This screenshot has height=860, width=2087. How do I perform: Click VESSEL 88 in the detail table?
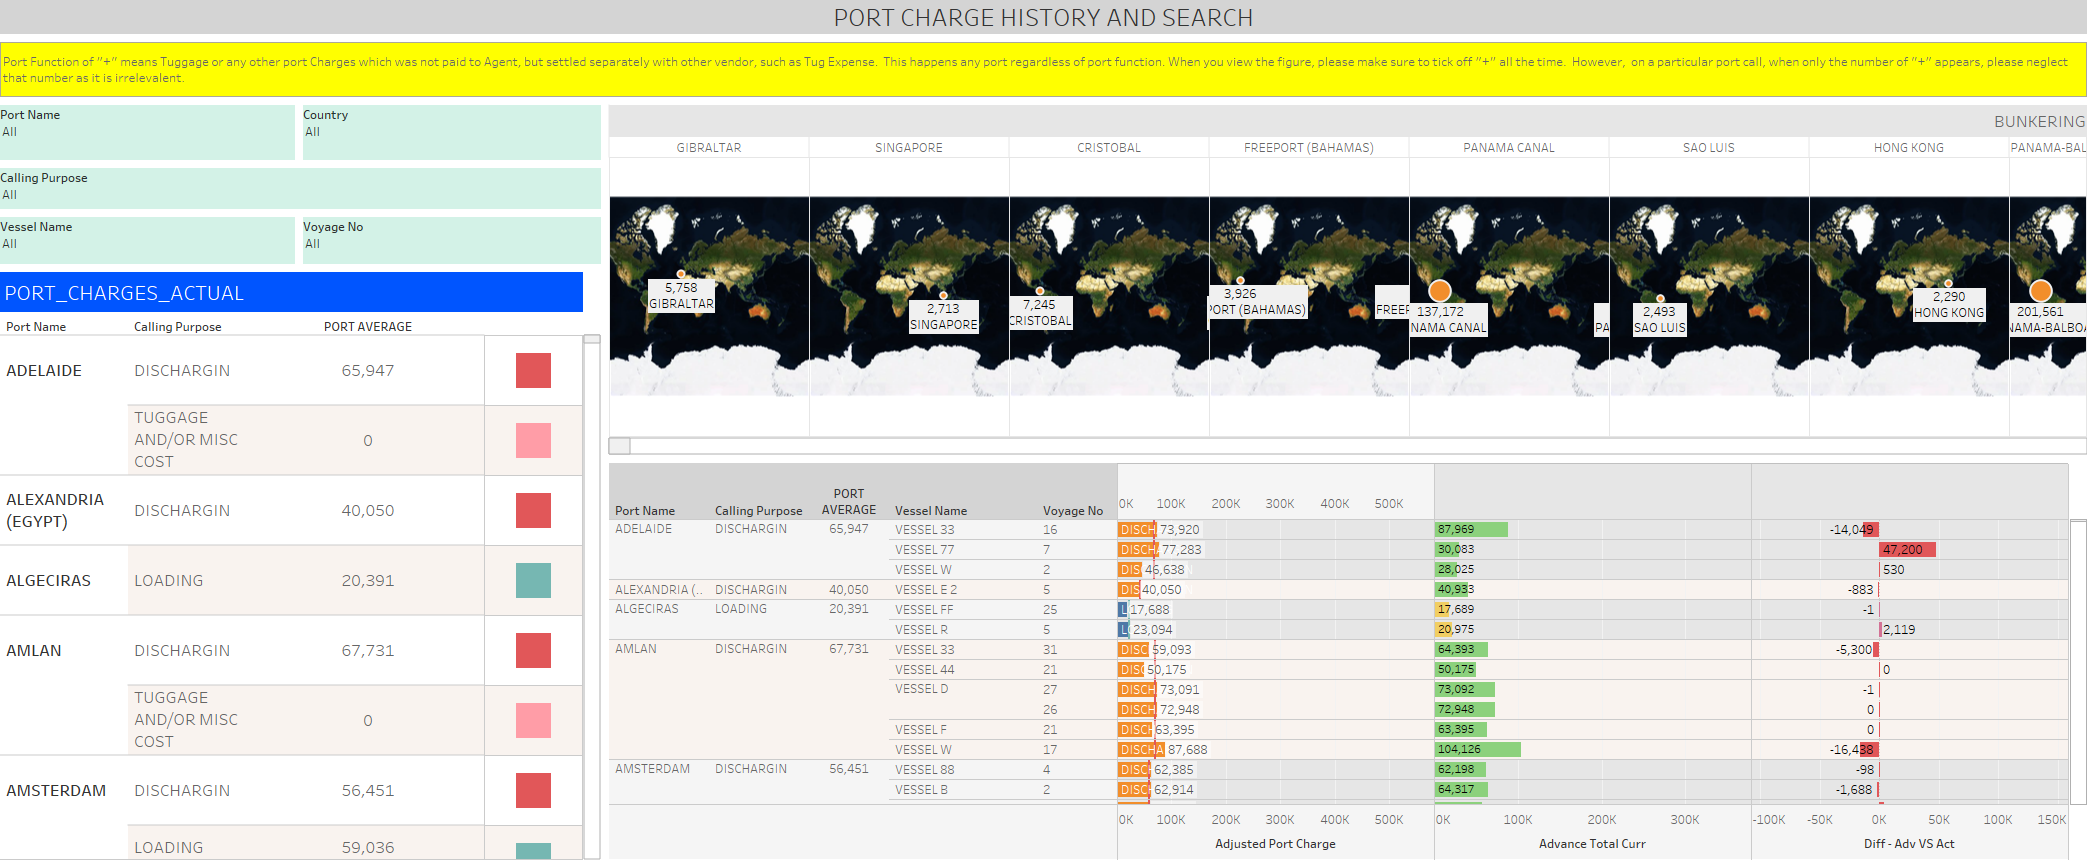(x=925, y=770)
